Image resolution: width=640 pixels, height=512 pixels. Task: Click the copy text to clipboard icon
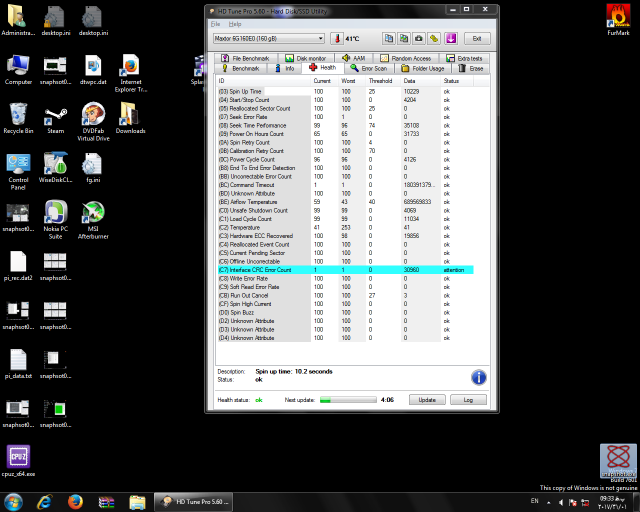388,38
